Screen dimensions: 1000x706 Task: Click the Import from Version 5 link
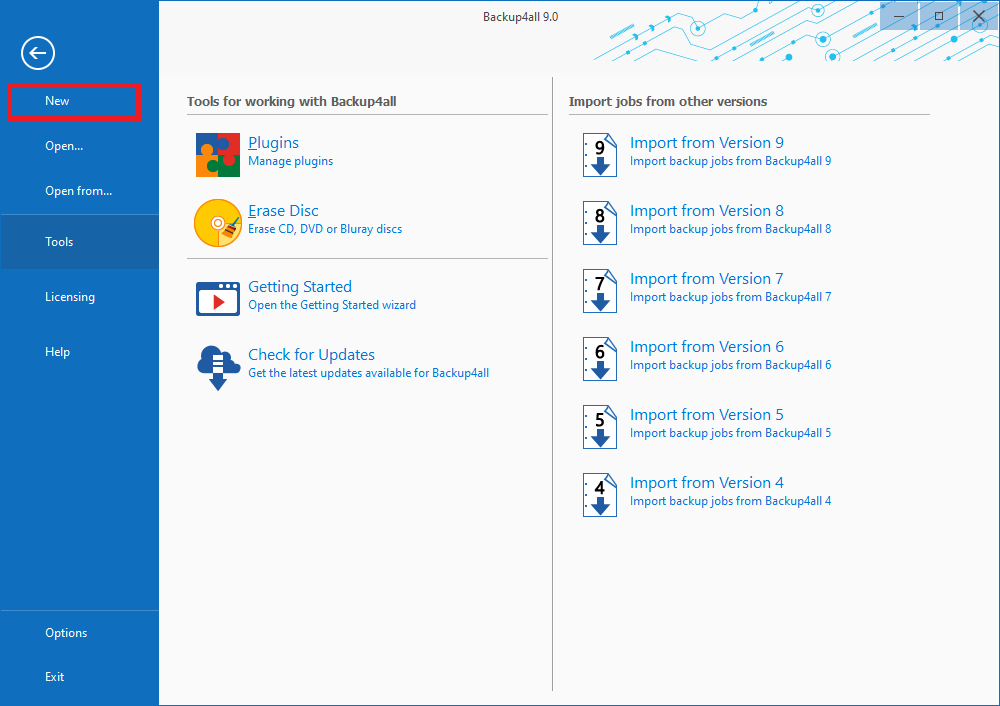pyautogui.click(x=707, y=415)
